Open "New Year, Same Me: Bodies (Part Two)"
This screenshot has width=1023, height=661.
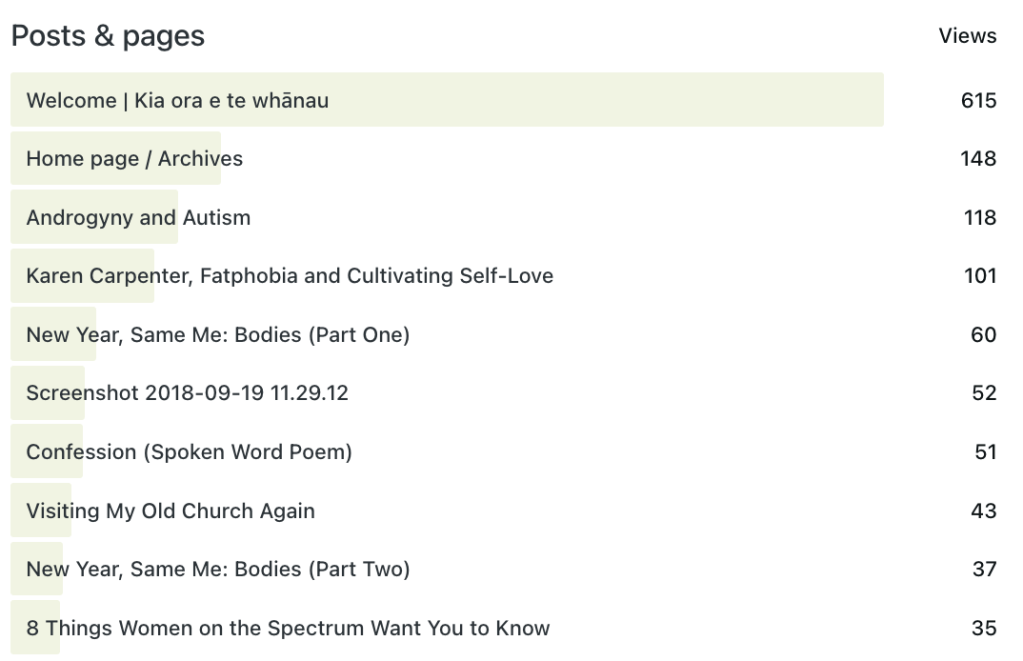pyautogui.click(x=217, y=570)
